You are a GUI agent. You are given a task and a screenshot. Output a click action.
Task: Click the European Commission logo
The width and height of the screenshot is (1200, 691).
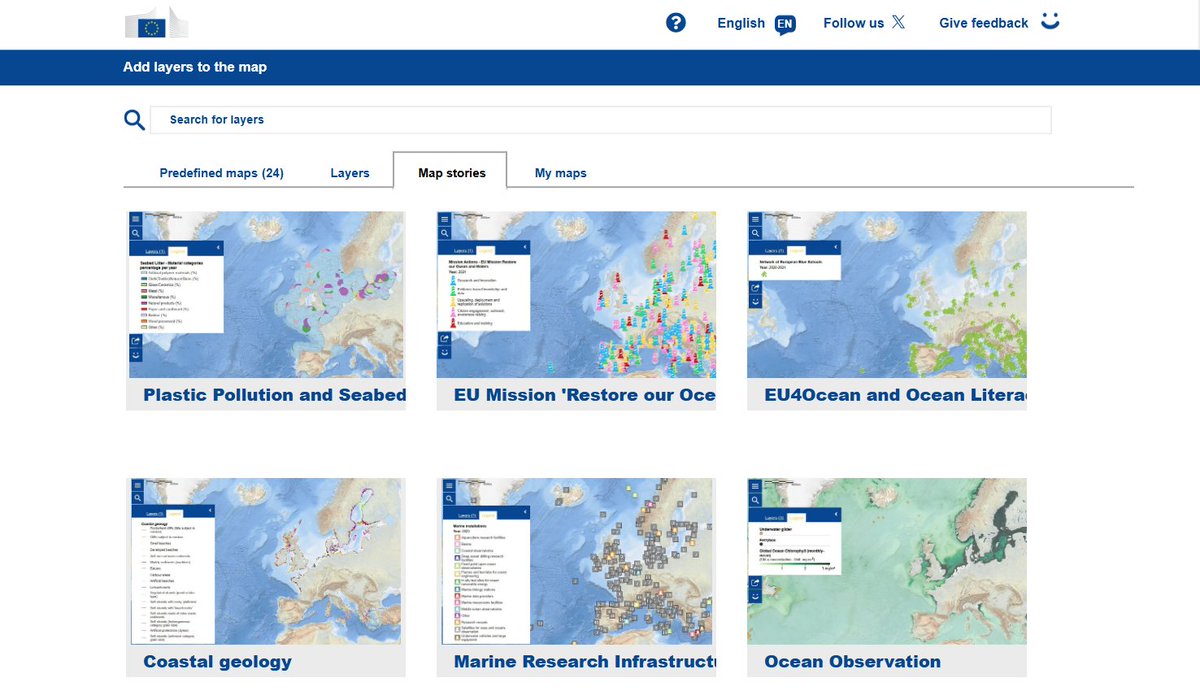tap(155, 22)
